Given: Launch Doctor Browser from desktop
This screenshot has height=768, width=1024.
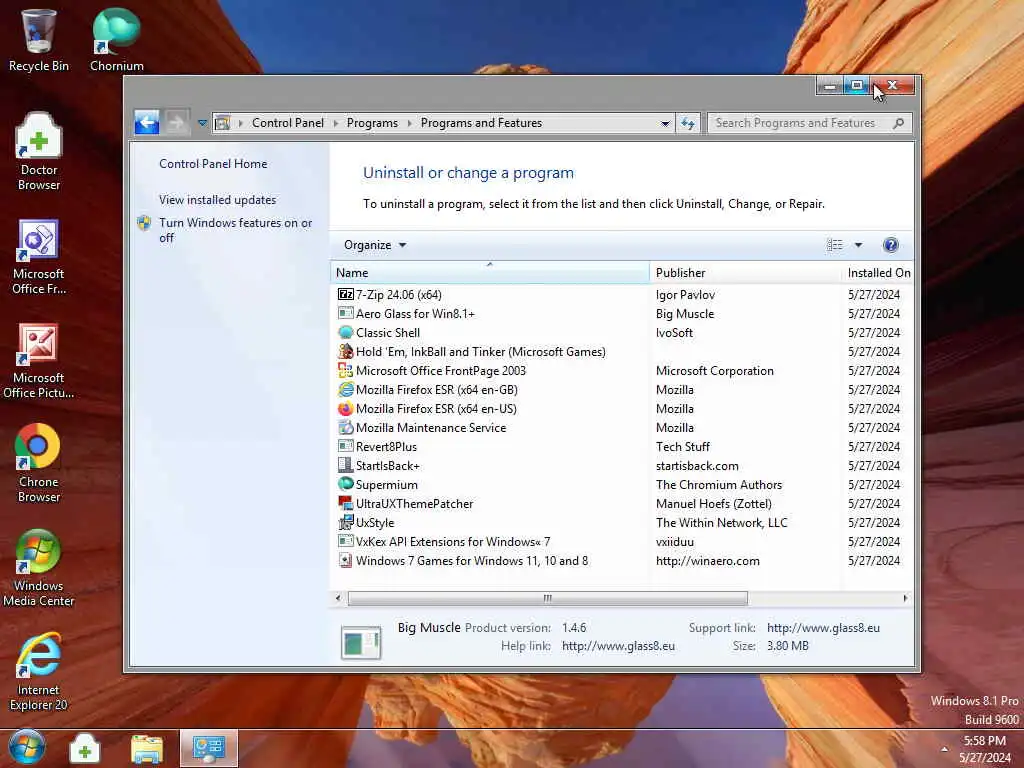Looking at the screenshot, I should click(x=39, y=150).
